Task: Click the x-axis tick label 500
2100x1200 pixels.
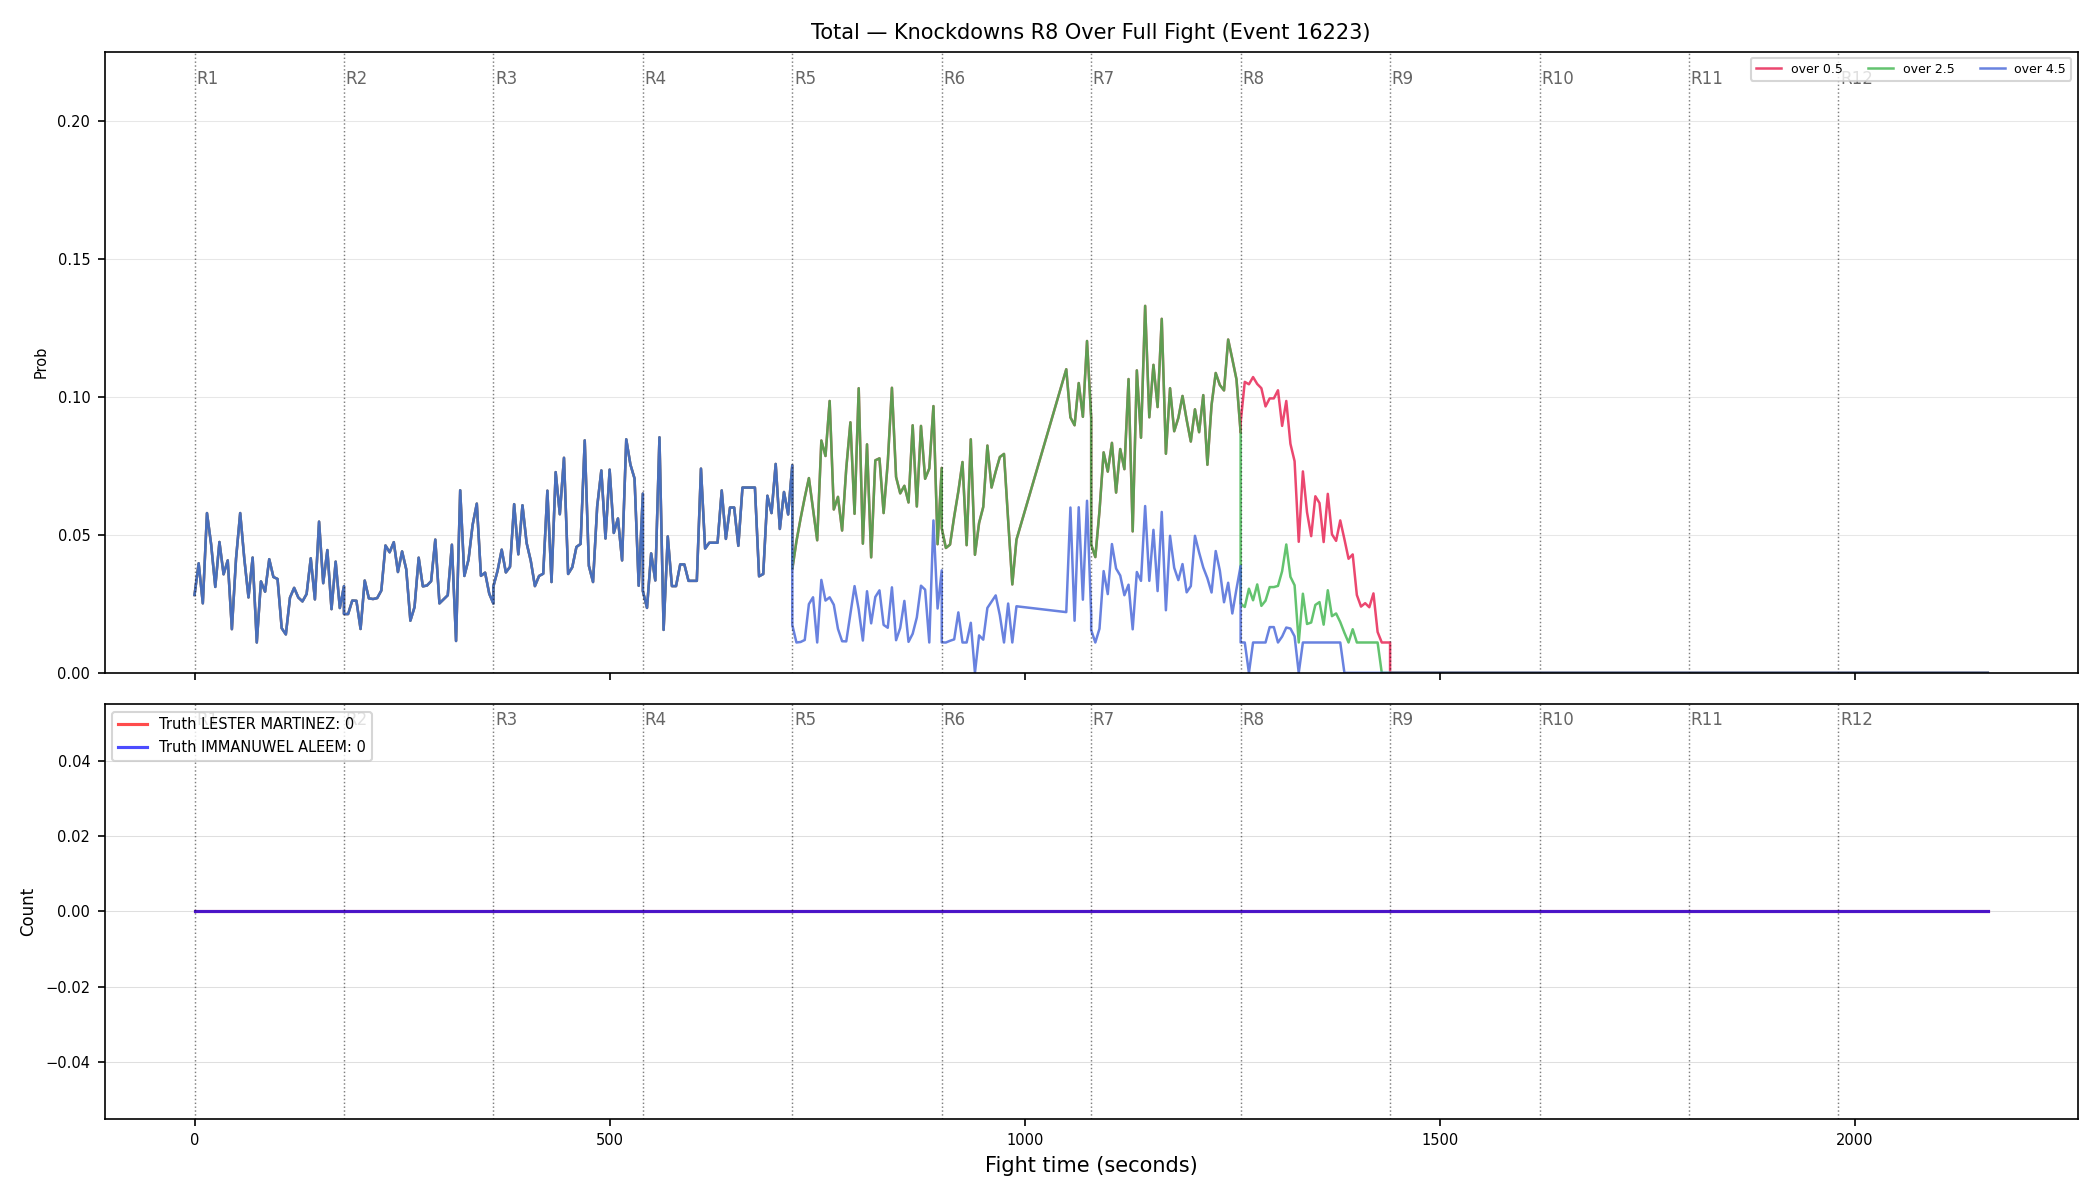Action: (610, 1140)
